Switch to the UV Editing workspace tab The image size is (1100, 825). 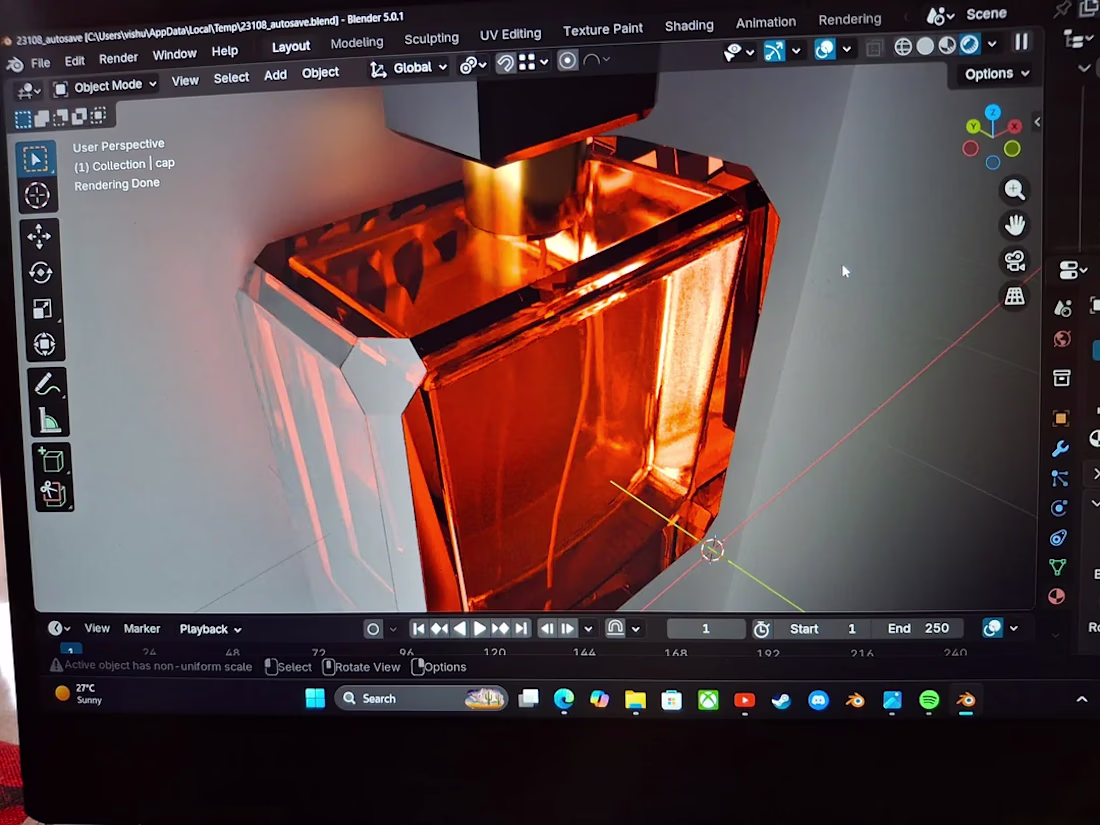tap(510, 34)
